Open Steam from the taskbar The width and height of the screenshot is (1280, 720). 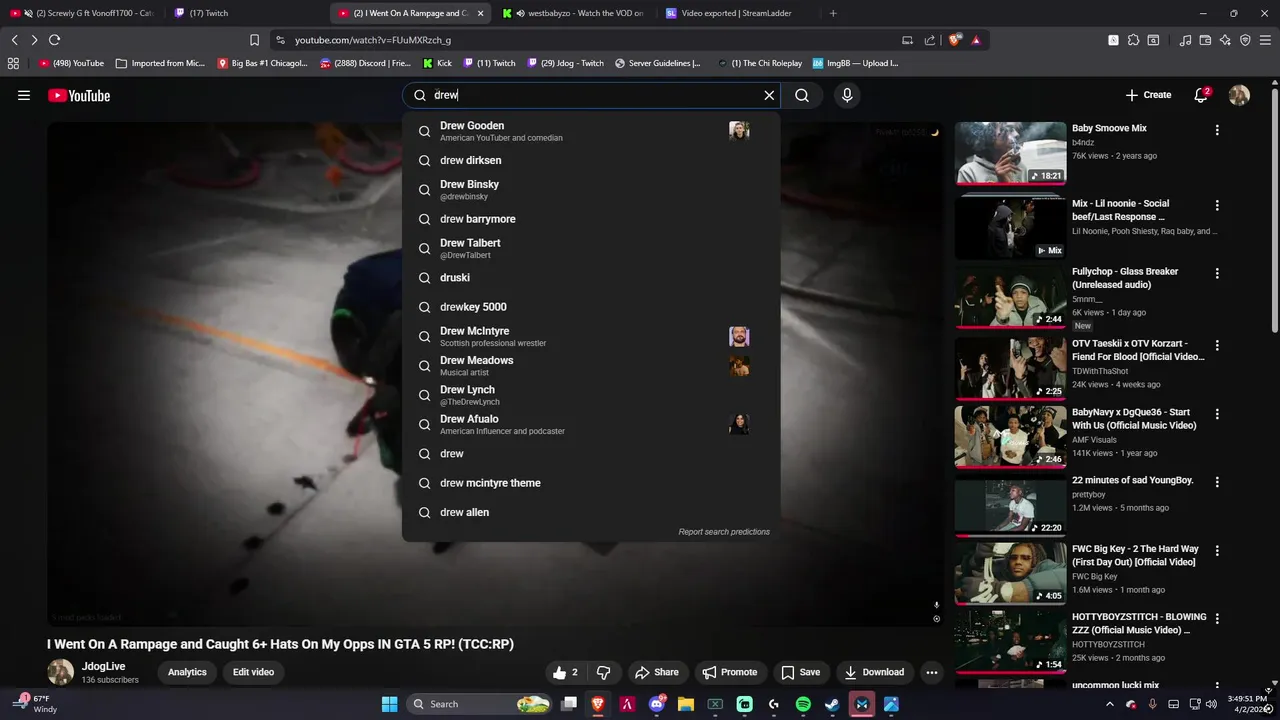(x=832, y=704)
